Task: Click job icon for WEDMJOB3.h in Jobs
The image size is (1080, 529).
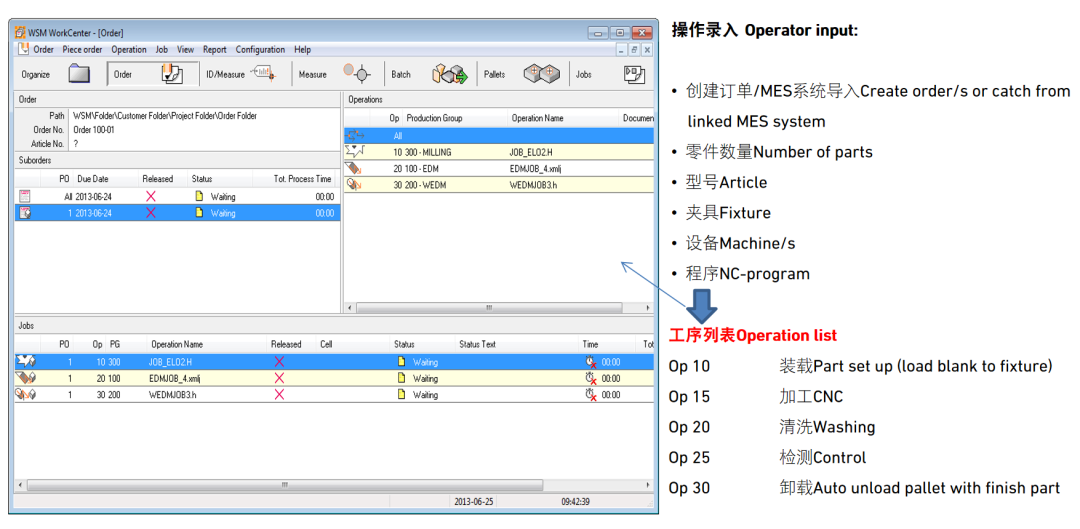Action: 26,395
